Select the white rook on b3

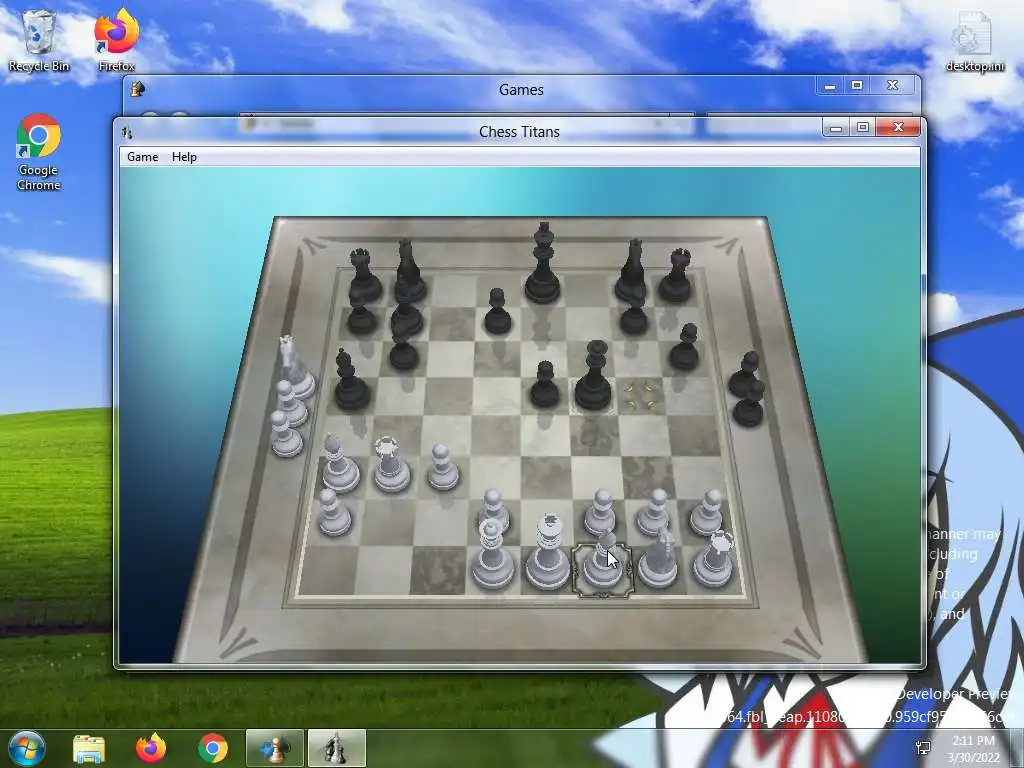pos(391,465)
